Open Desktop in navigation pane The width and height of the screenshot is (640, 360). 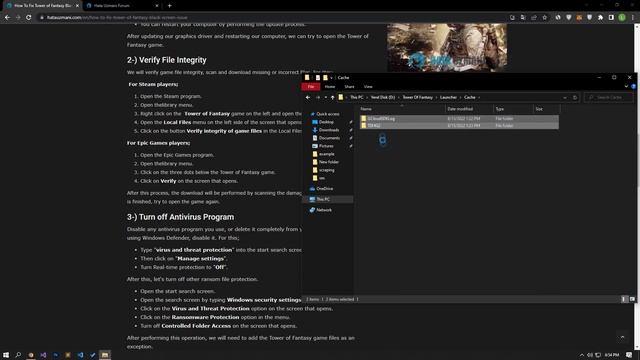click(326, 122)
